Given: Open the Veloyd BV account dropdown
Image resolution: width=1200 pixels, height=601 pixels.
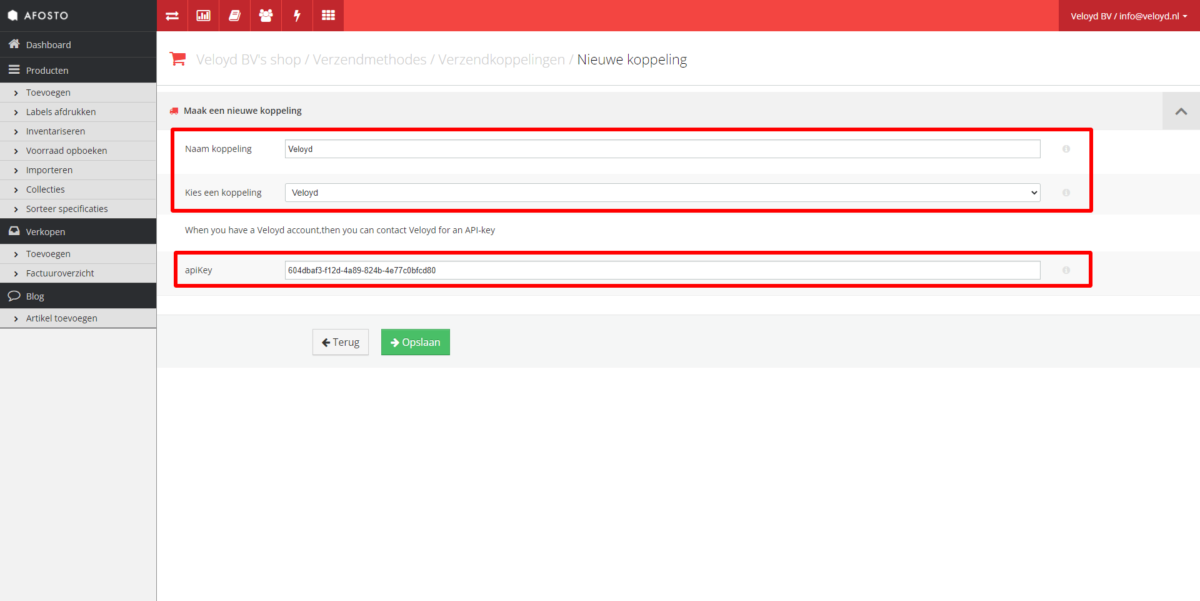Looking at the screenshot, I should pos(1129,15).
